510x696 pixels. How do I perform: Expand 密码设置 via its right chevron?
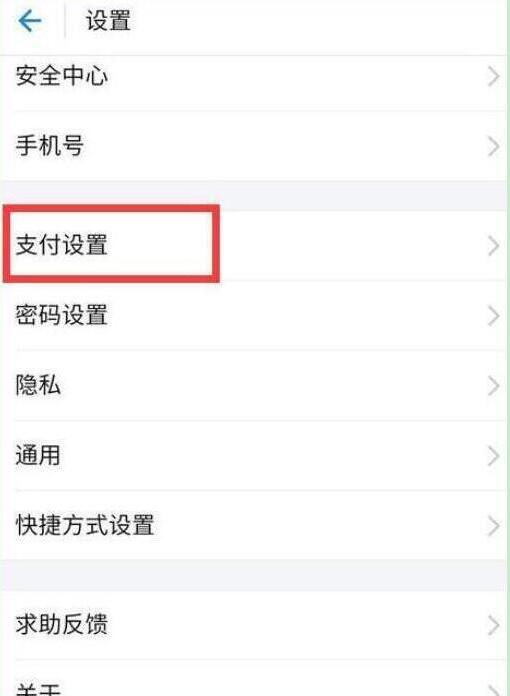pos(493,316)
